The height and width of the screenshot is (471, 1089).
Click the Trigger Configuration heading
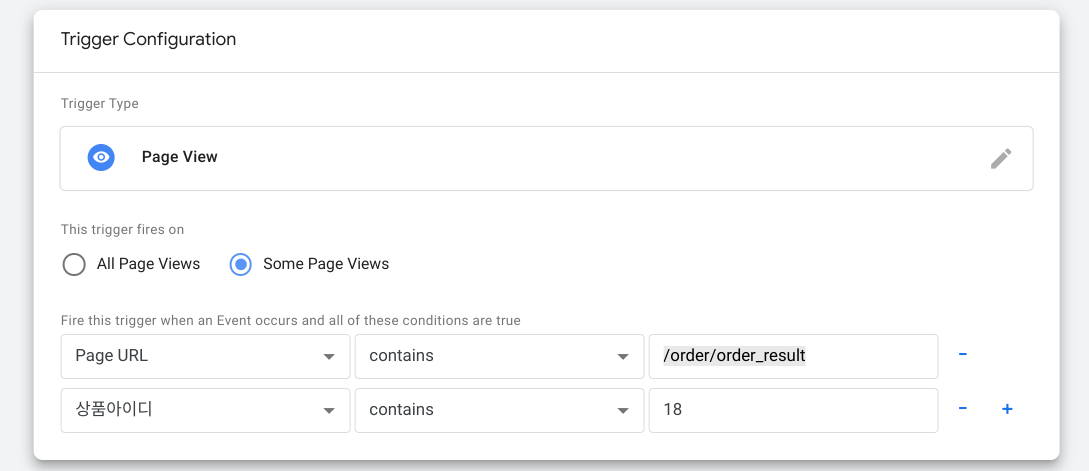pos(149,39)
